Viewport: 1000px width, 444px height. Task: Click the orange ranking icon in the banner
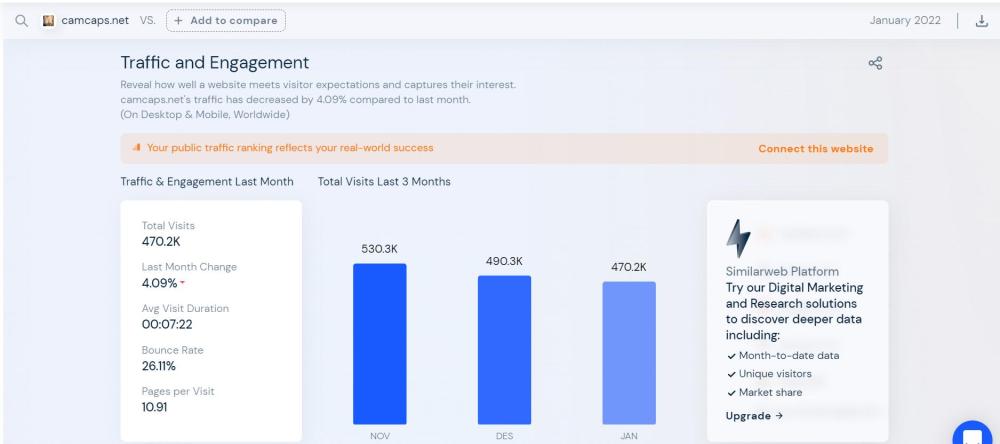[136, 149]
